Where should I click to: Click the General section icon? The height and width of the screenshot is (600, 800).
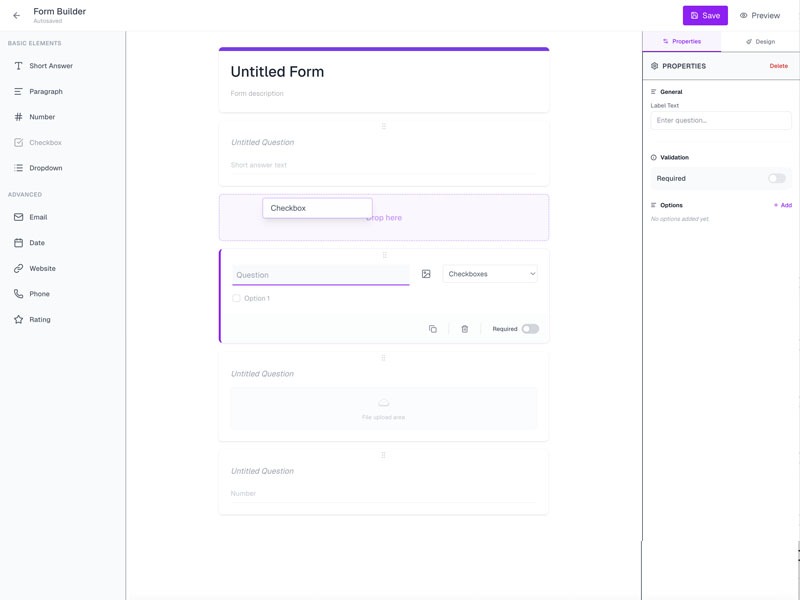point(654,92)
